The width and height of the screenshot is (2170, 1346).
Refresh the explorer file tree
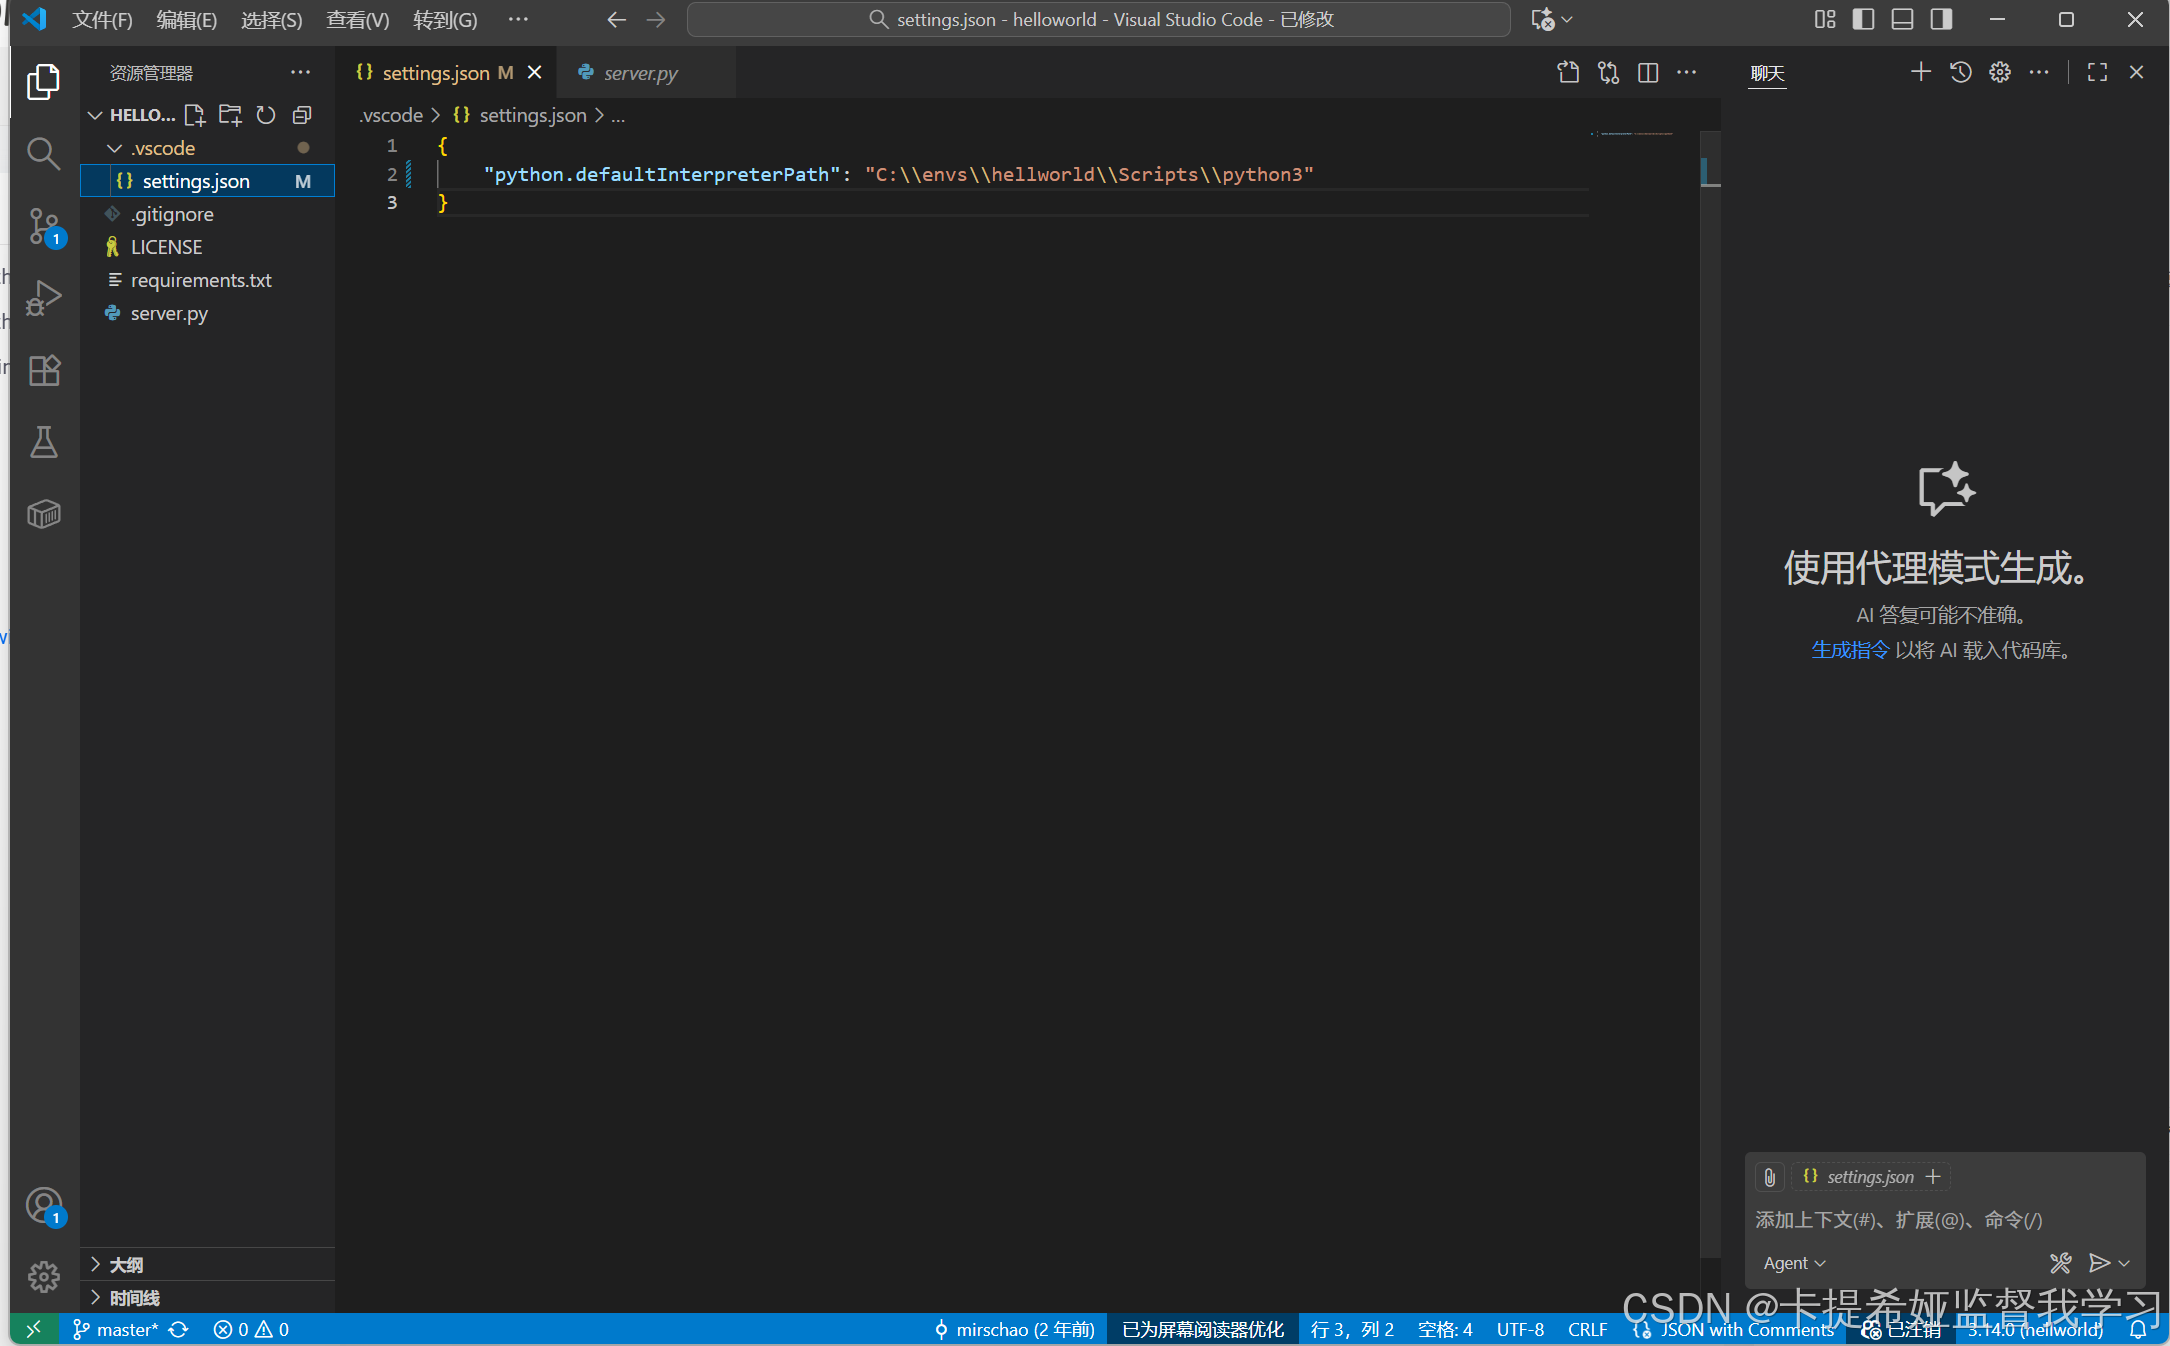click(266, 115)
